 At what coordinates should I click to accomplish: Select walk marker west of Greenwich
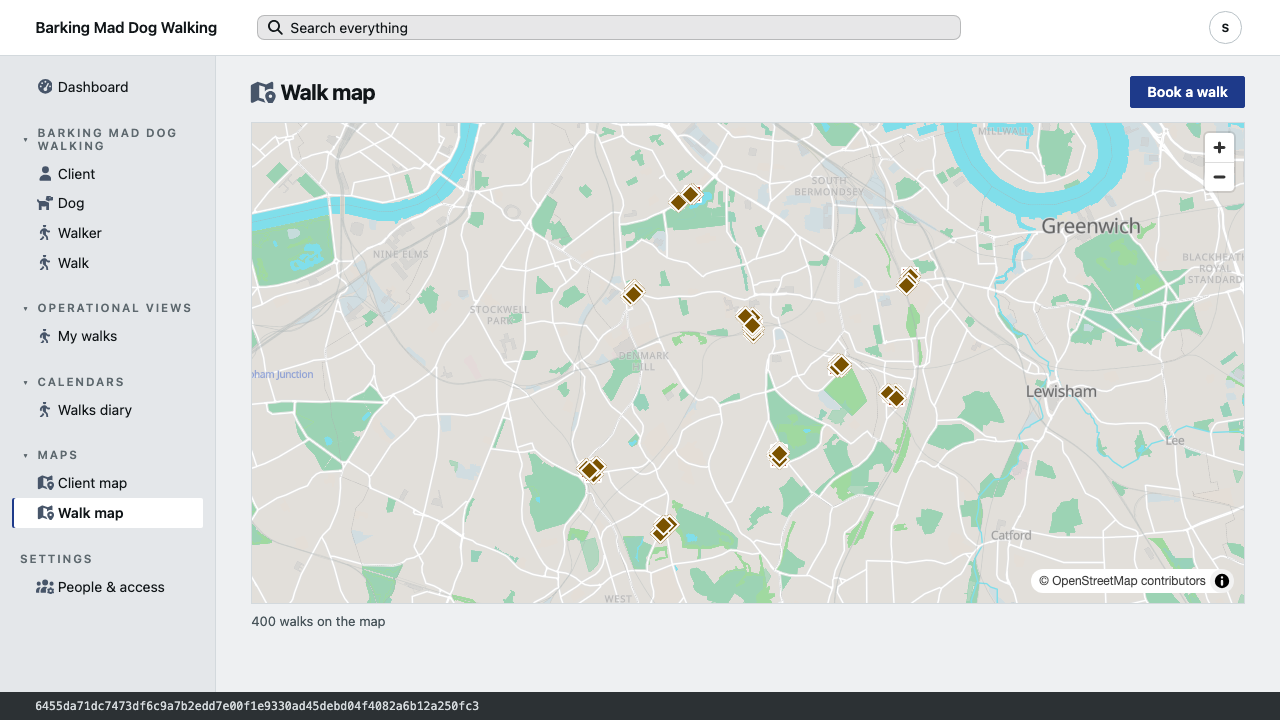(908, 282)
